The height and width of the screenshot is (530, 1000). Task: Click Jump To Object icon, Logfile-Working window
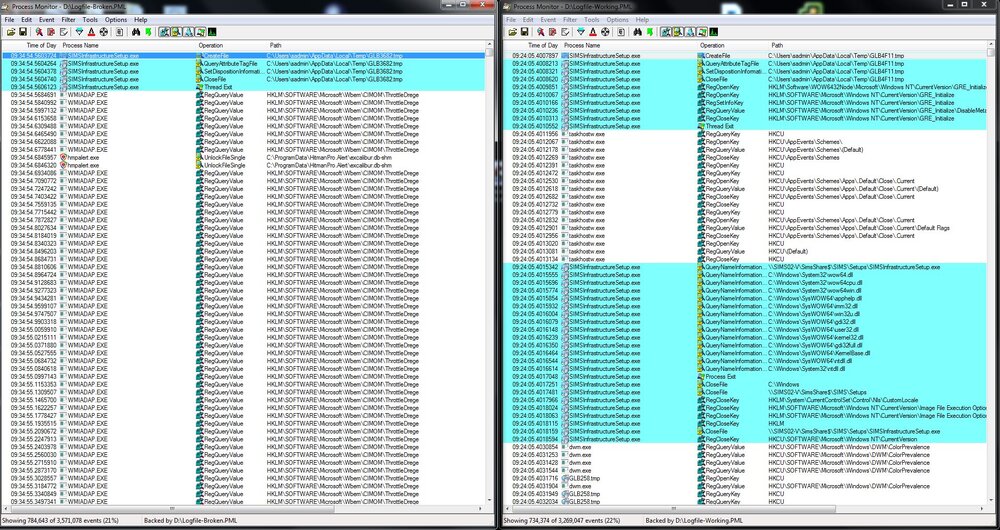[x=649, y=32]
